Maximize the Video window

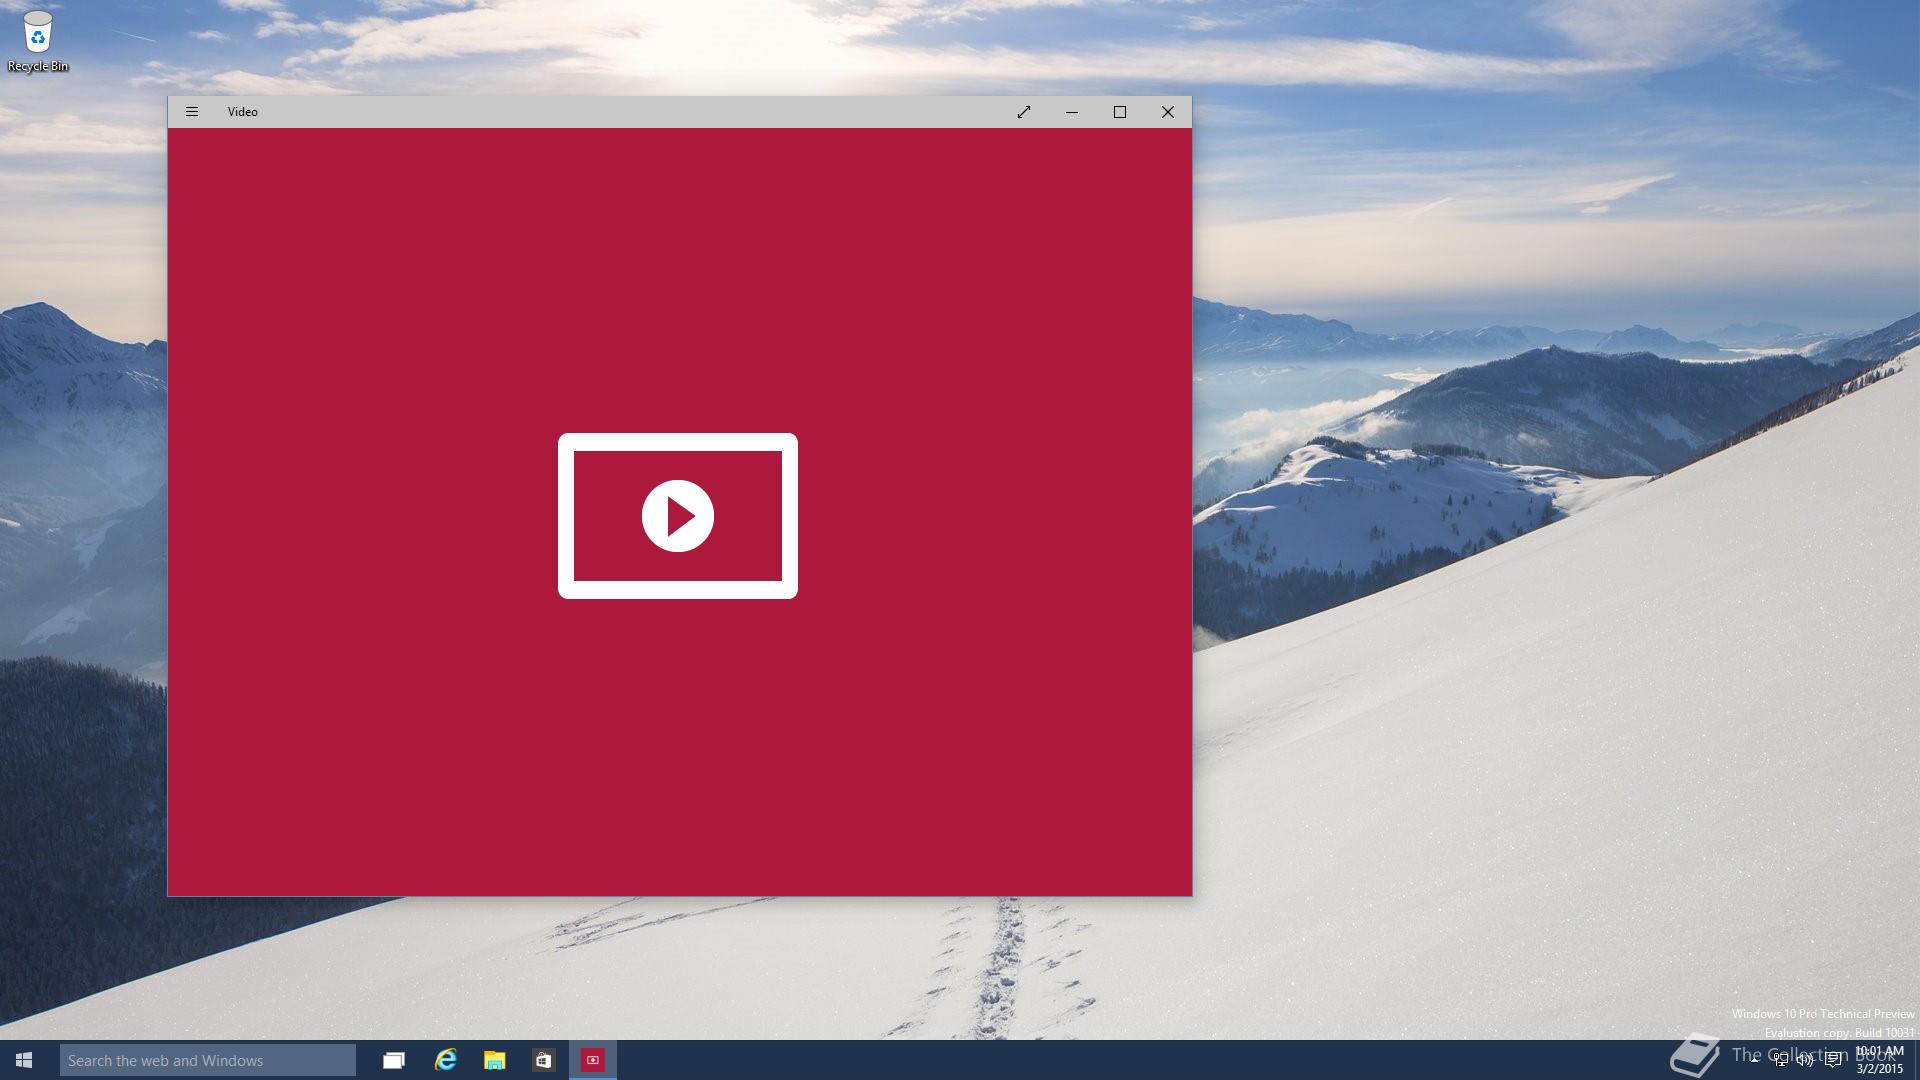[x=1120, y=112]
